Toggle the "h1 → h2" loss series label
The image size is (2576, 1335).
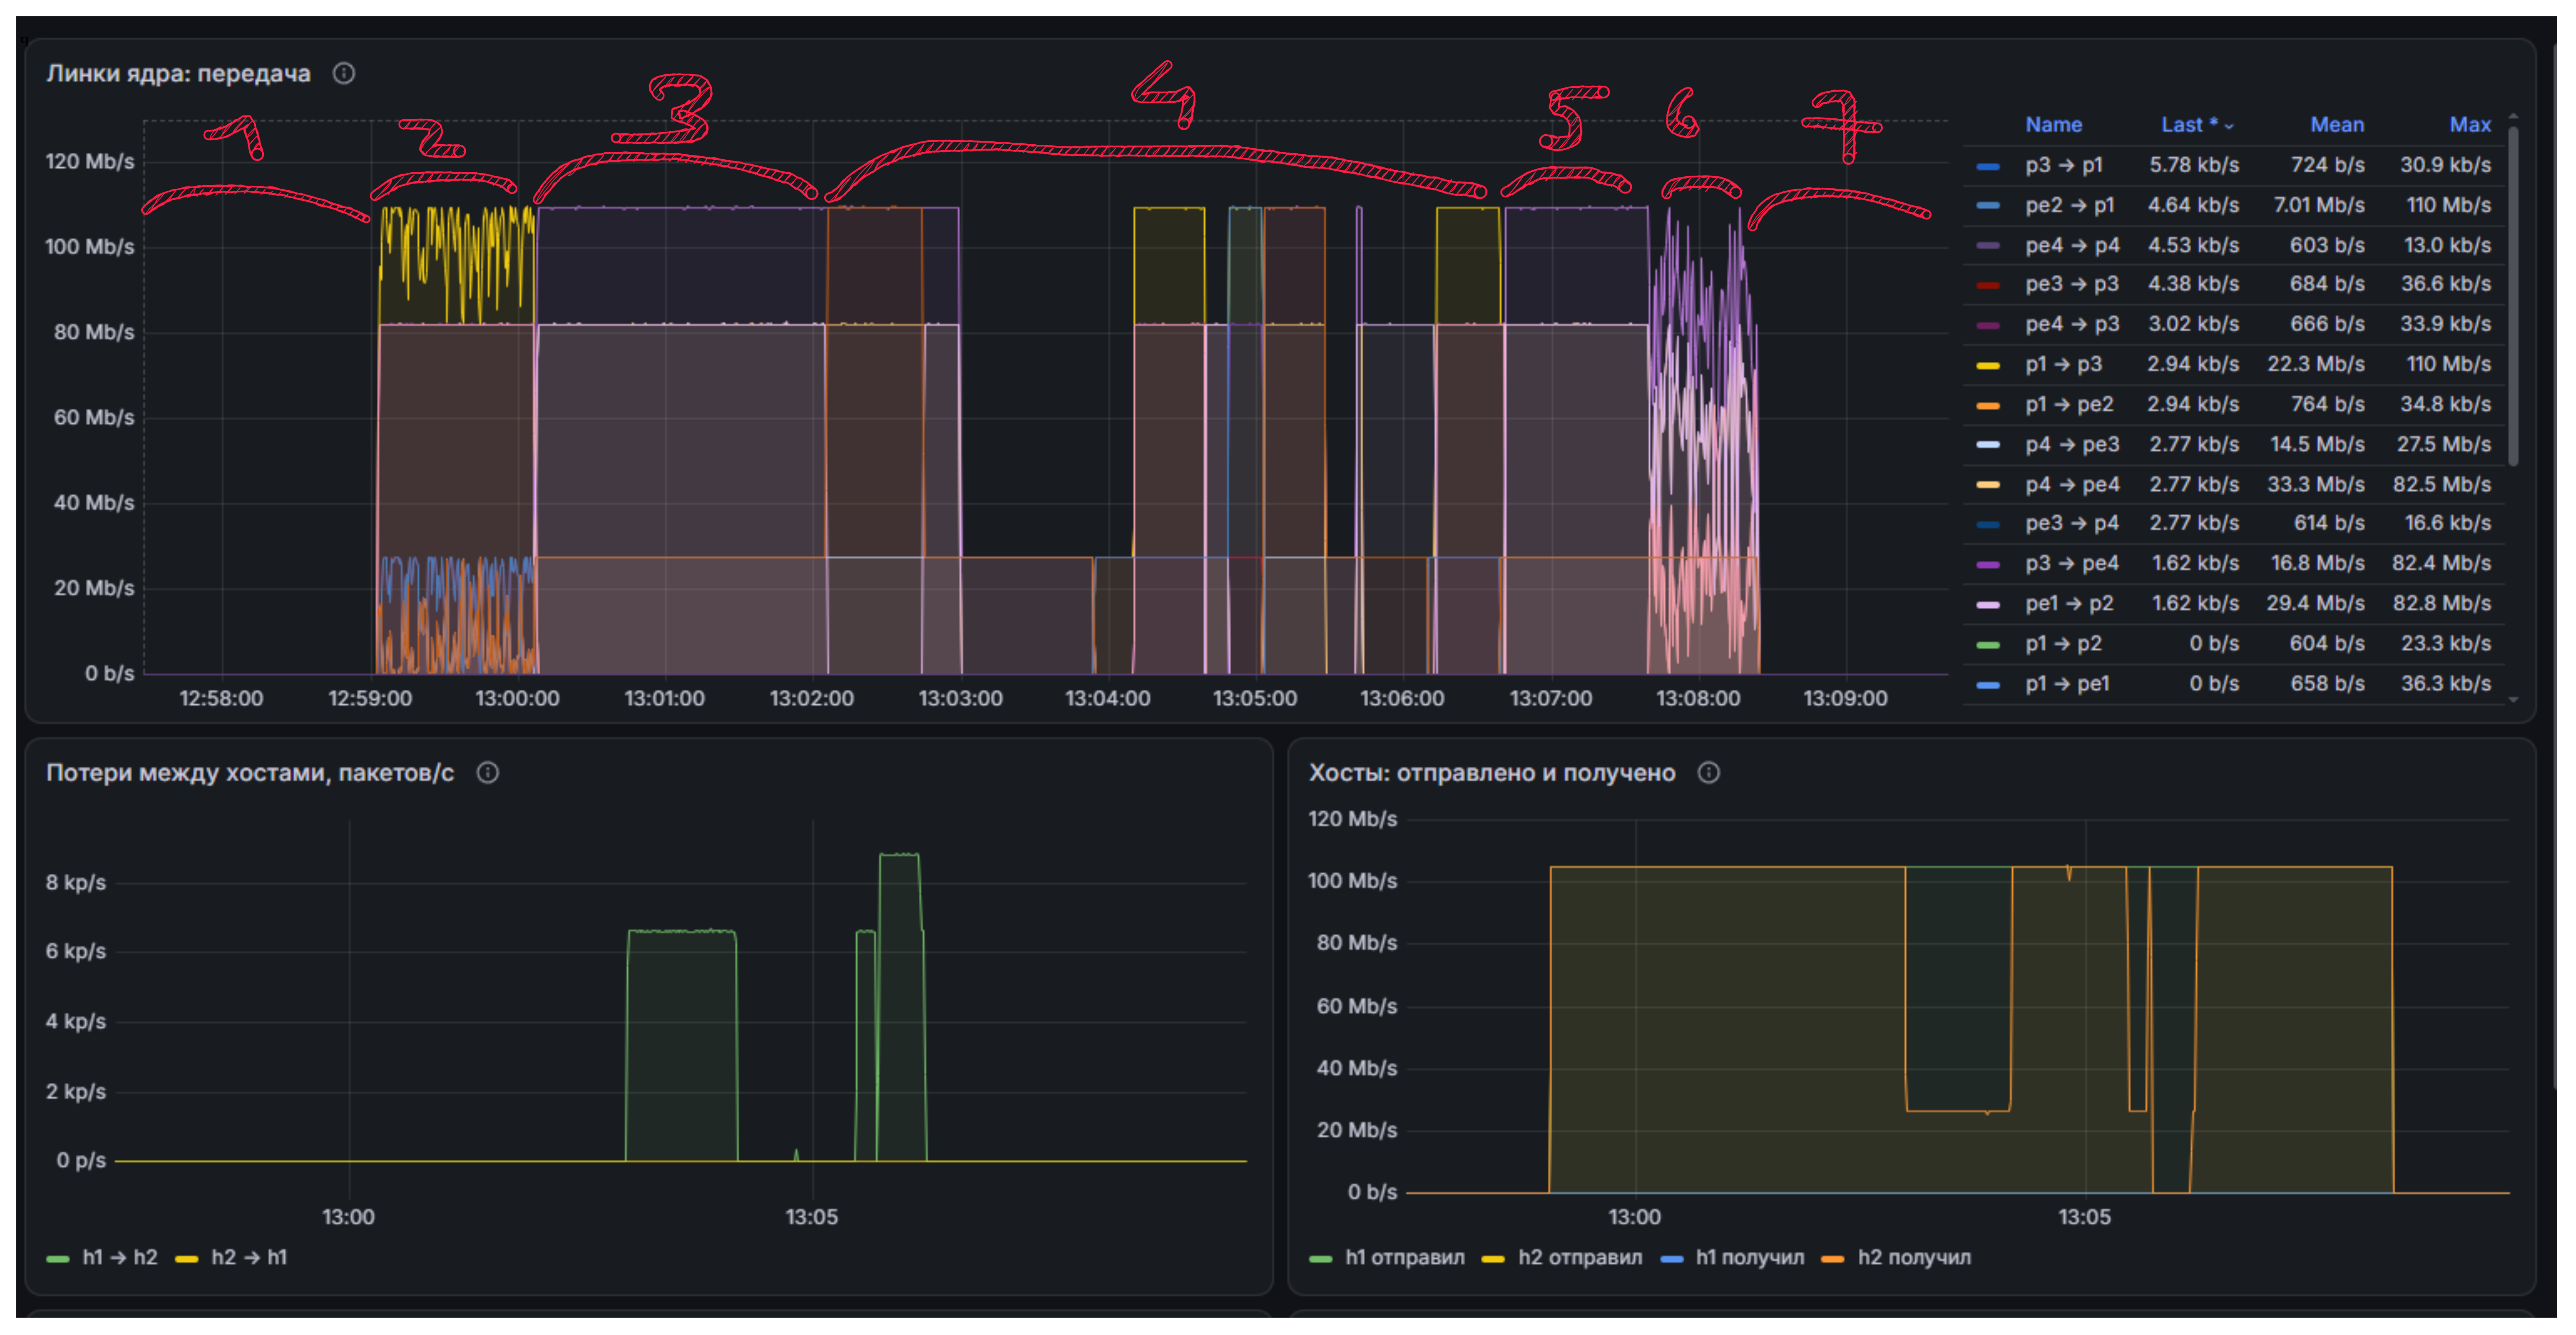click(120, 1257)
